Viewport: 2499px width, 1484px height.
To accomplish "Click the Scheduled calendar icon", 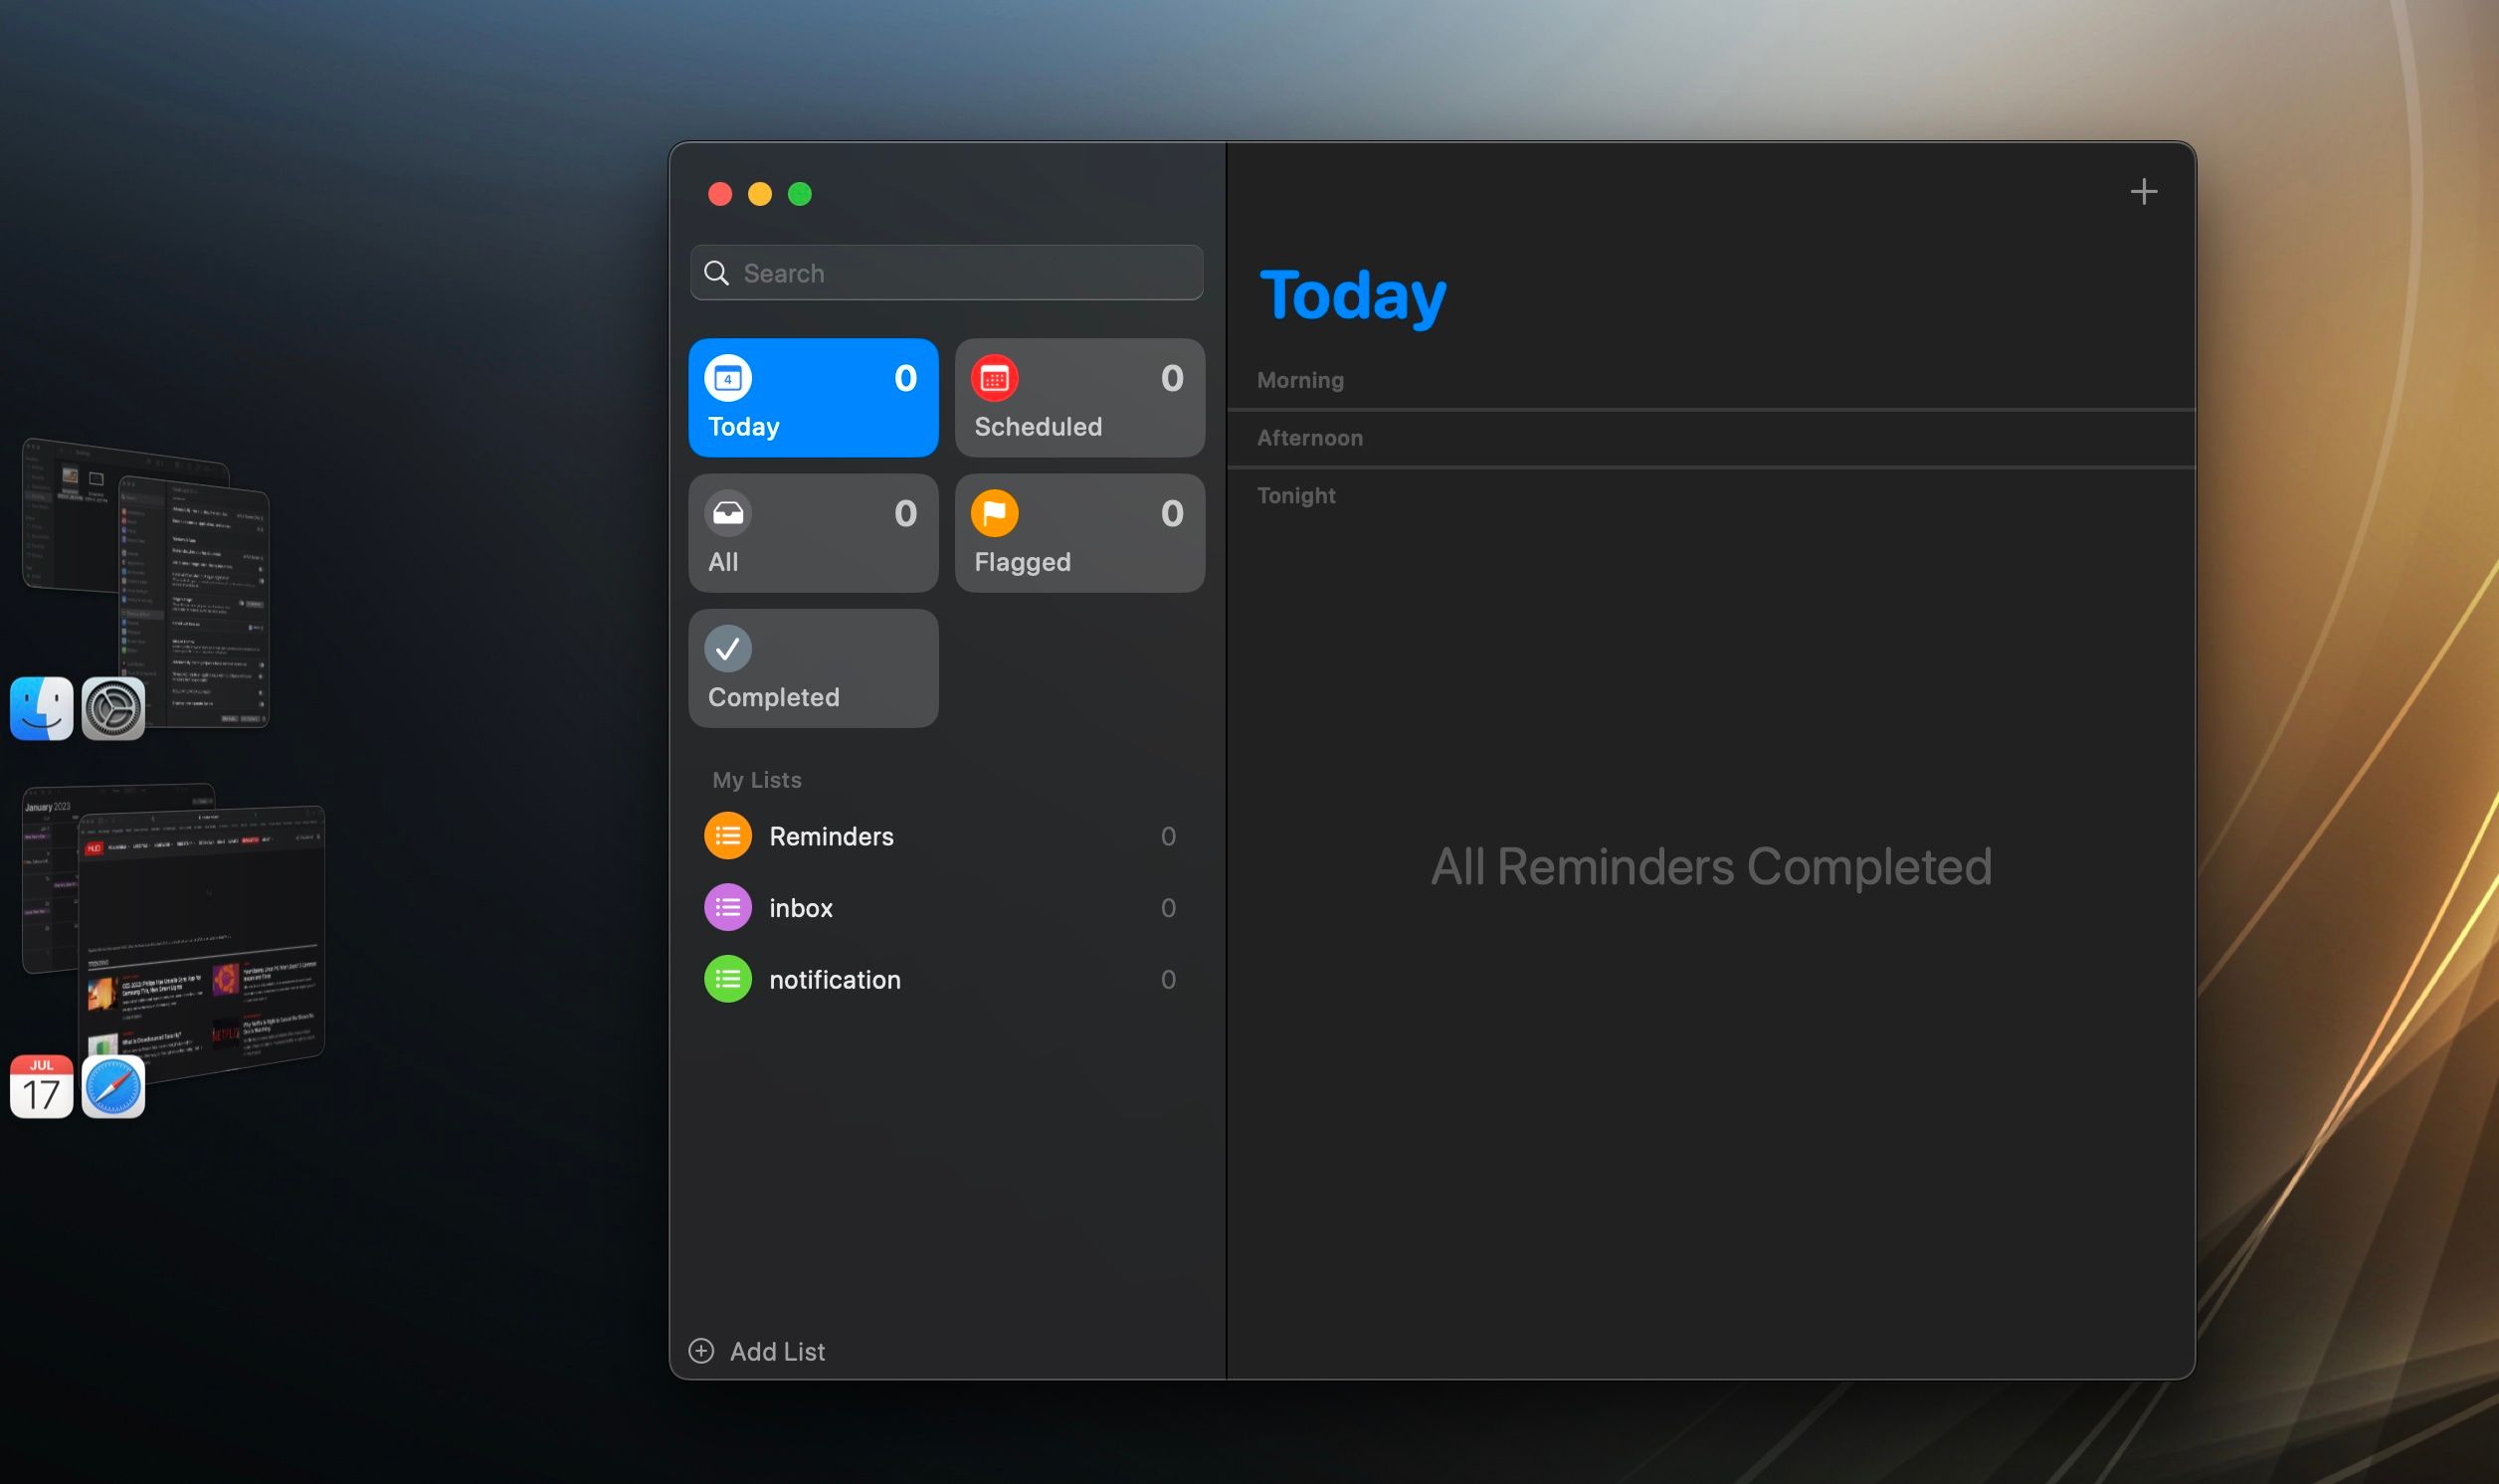I will coord(993,378).
